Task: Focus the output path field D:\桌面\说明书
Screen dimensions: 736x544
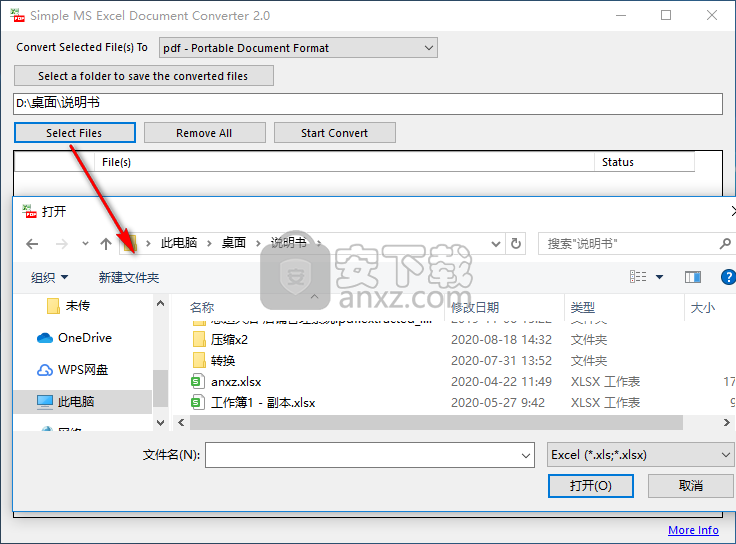Action: [368, 103]
